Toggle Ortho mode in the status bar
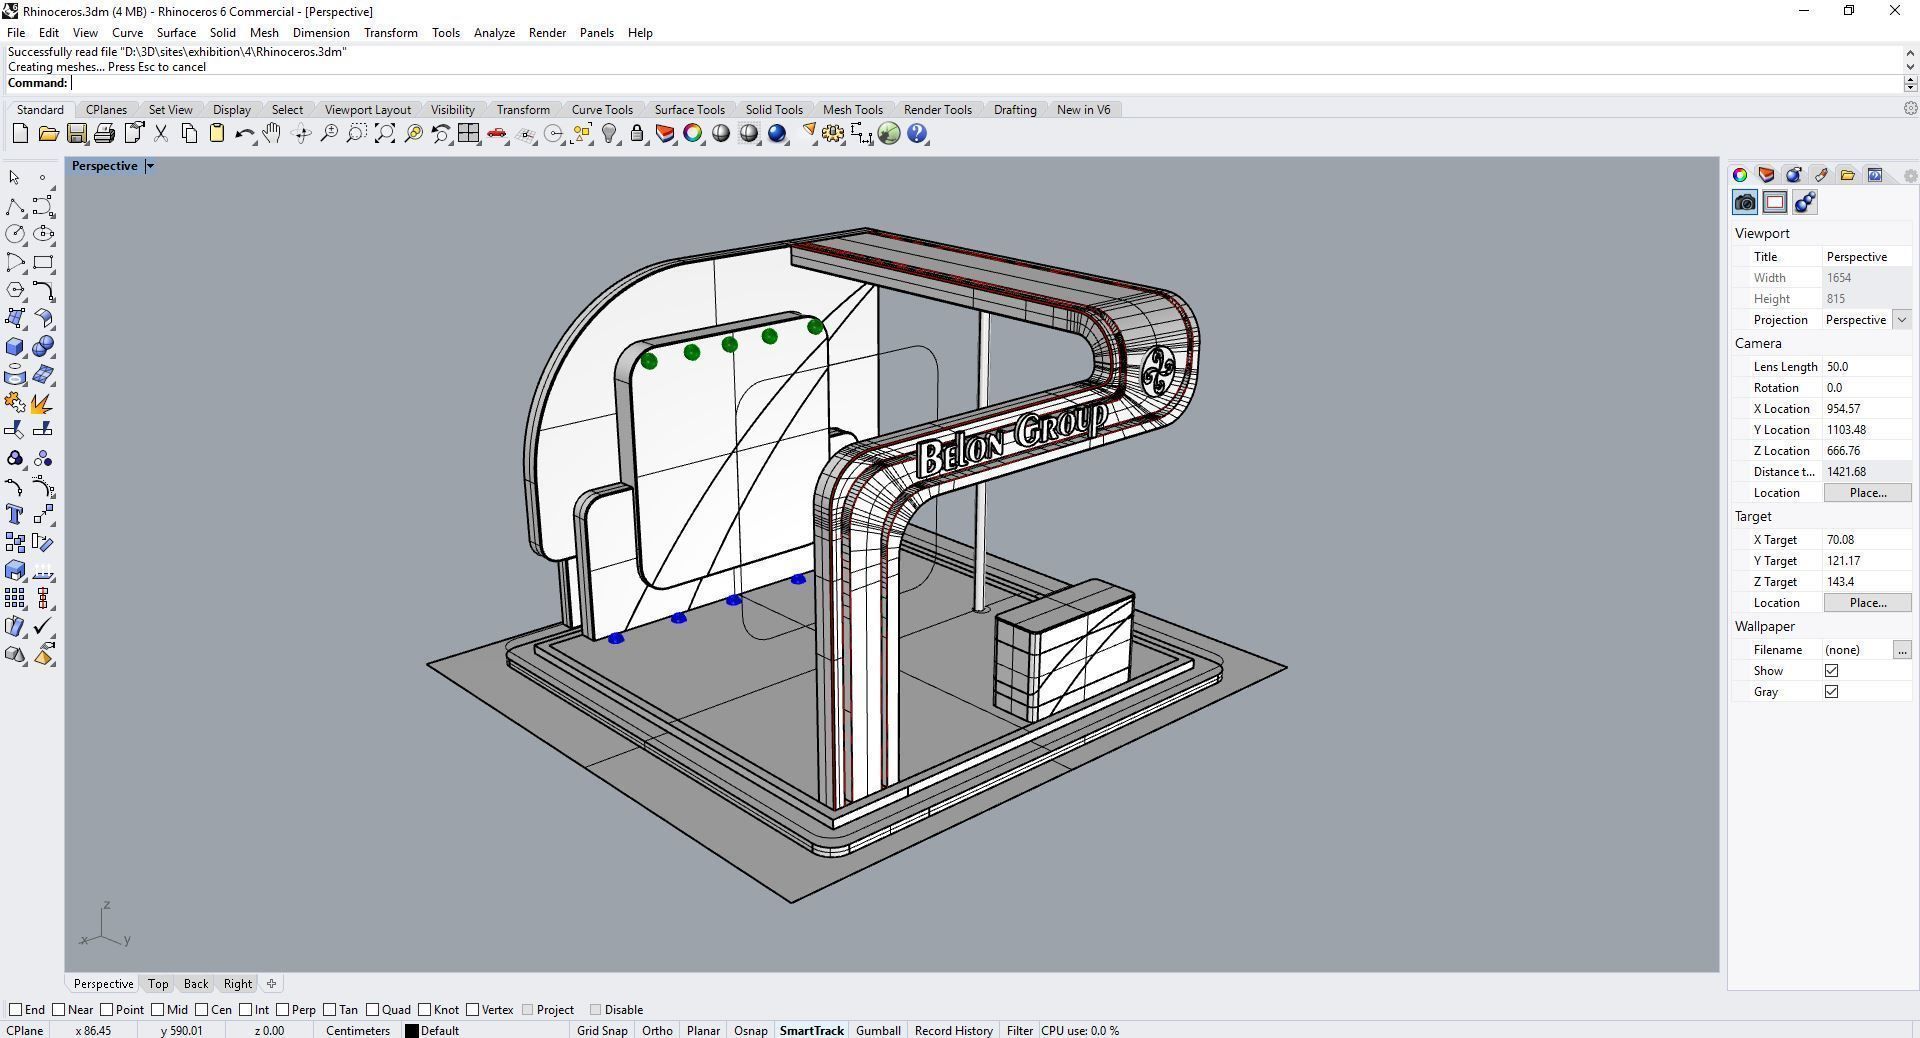The height and width of the screenshot is (1038, 1920). point(657,1031)
